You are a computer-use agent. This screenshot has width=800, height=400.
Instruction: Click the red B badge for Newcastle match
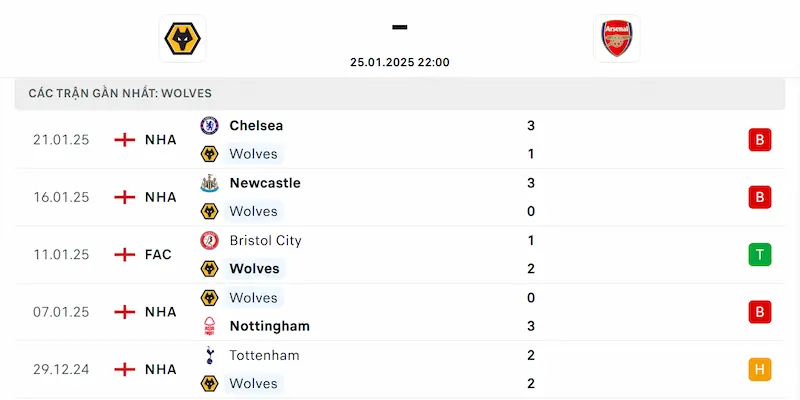point(759,197)
